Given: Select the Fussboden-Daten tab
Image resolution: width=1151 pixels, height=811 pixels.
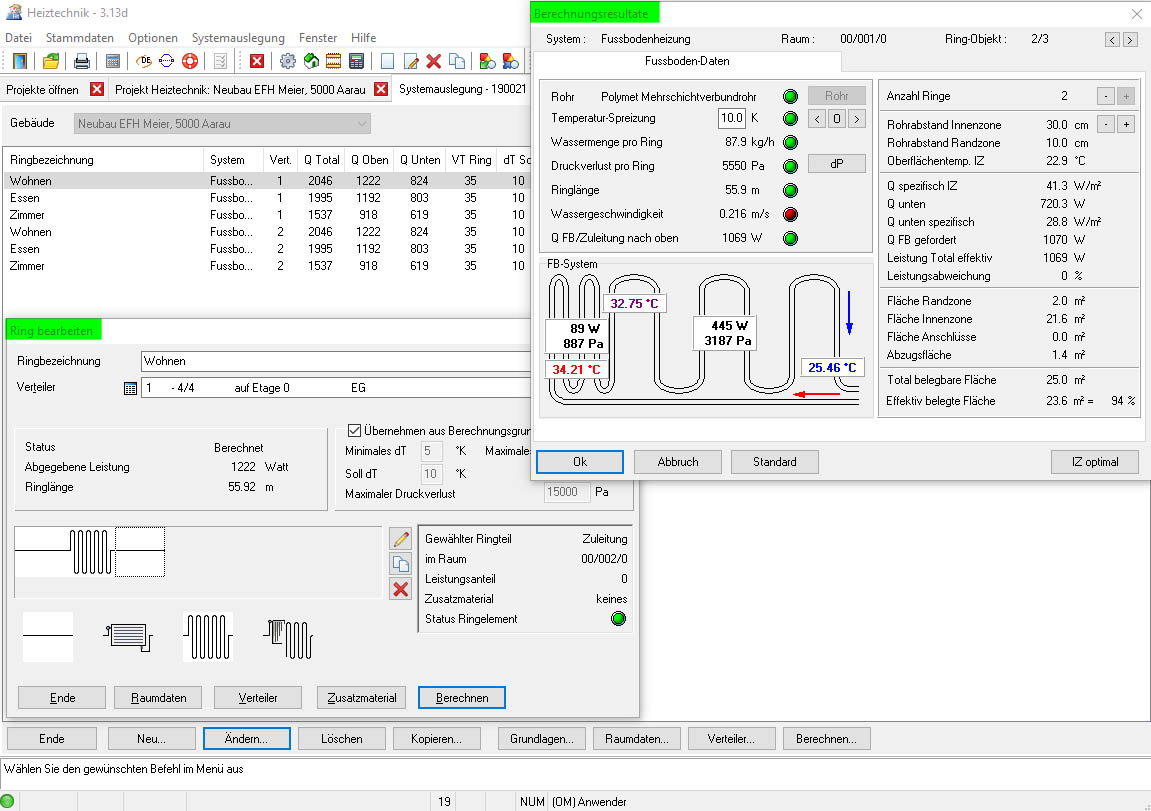Looking at the screenshot, I should click(x=687, y=61).
